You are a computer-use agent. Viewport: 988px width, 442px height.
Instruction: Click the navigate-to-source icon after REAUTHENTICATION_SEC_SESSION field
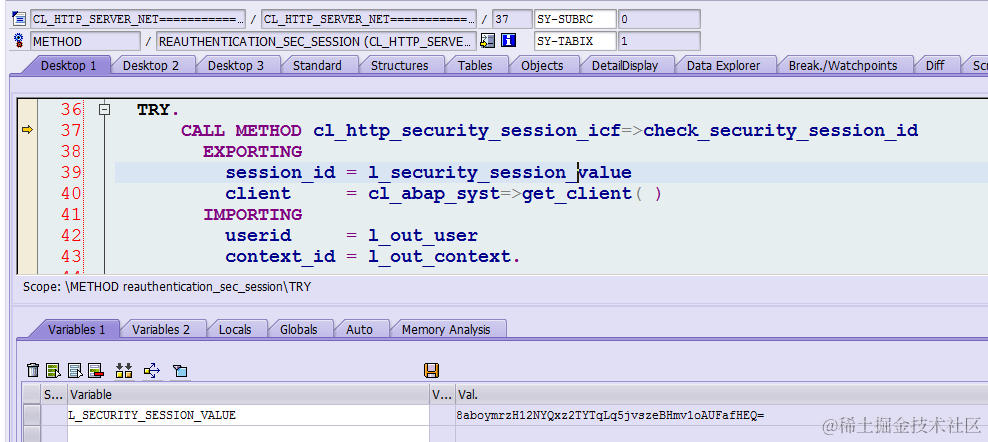pos(487,41)
